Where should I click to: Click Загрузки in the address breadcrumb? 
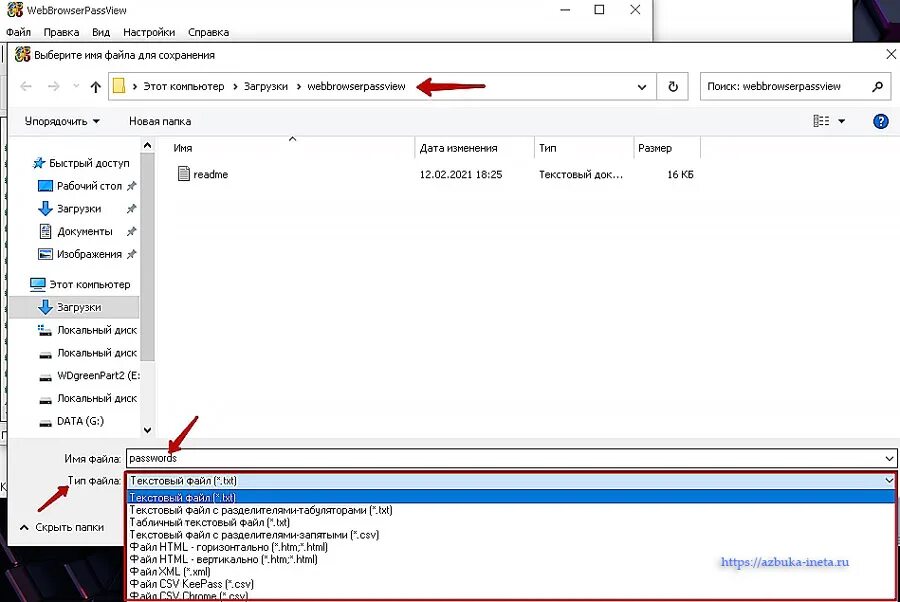pos(266,87)
